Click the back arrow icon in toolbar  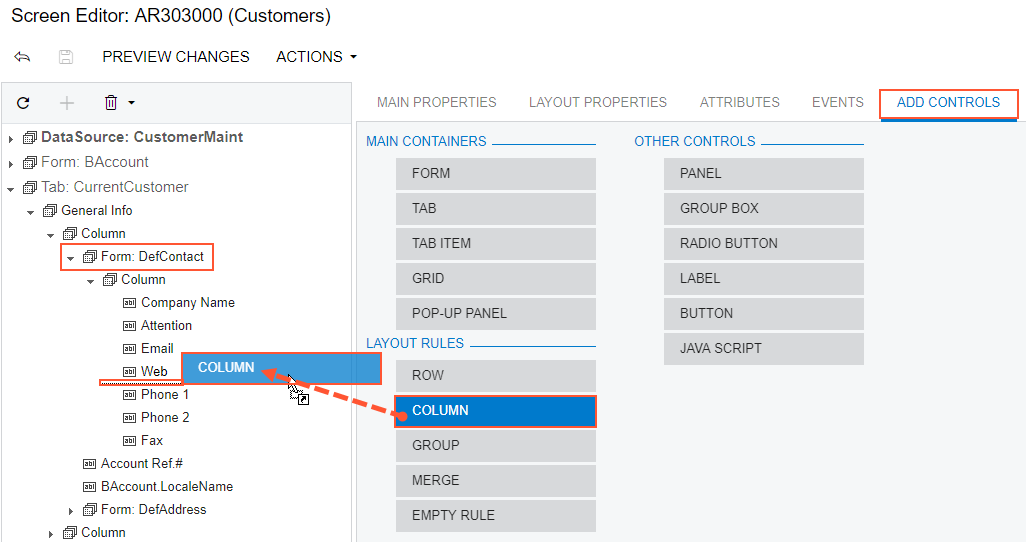pos(22,57)
